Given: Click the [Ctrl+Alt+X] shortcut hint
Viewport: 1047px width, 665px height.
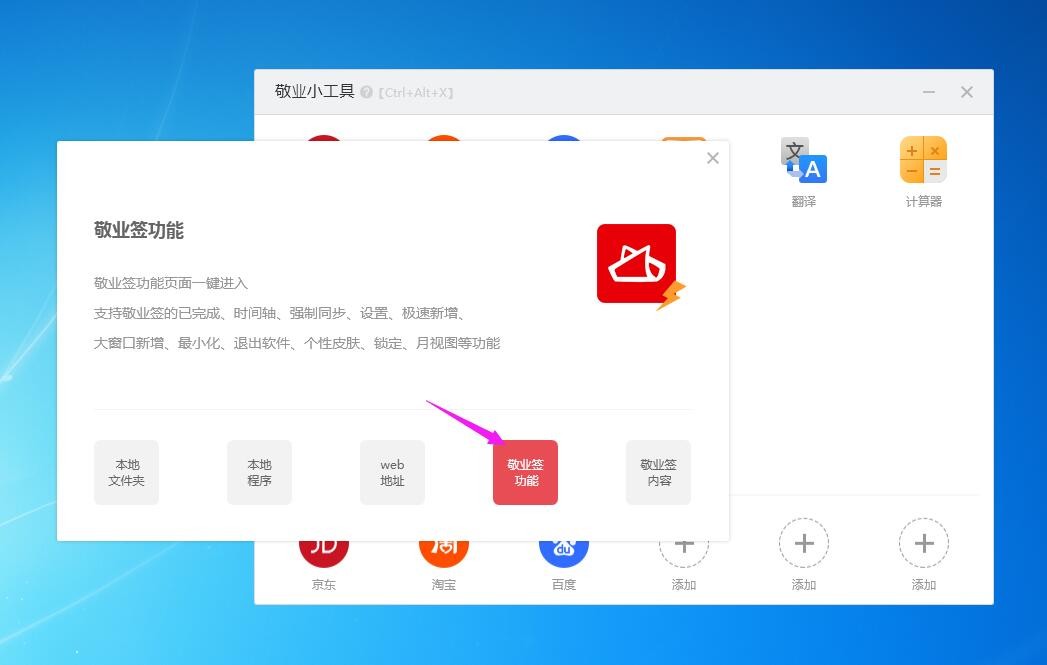Looking at the screenshot, I should pos(417,93).
